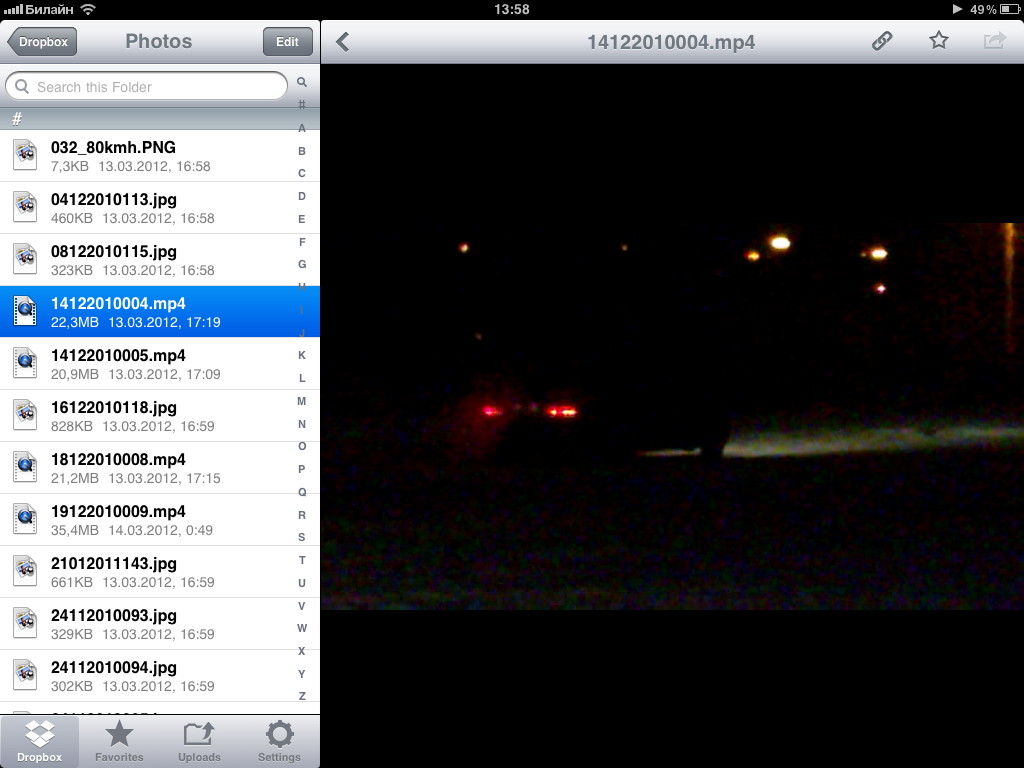Tap the magnifier at top of index bar

[x=302, y=82]
